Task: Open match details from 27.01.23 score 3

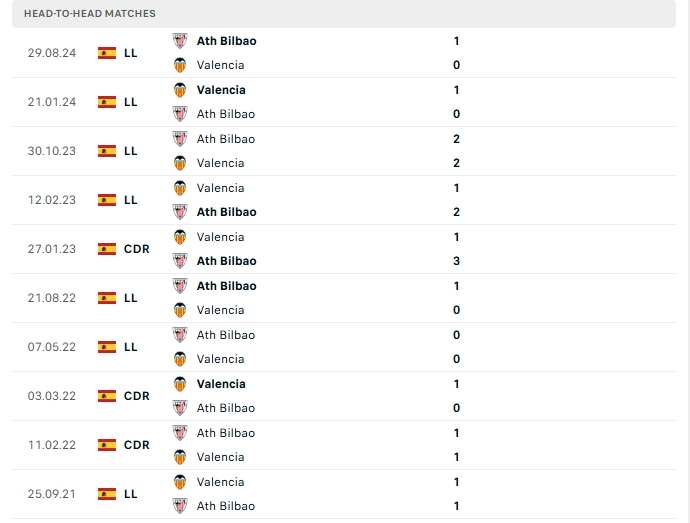Action: pos(456,261)
